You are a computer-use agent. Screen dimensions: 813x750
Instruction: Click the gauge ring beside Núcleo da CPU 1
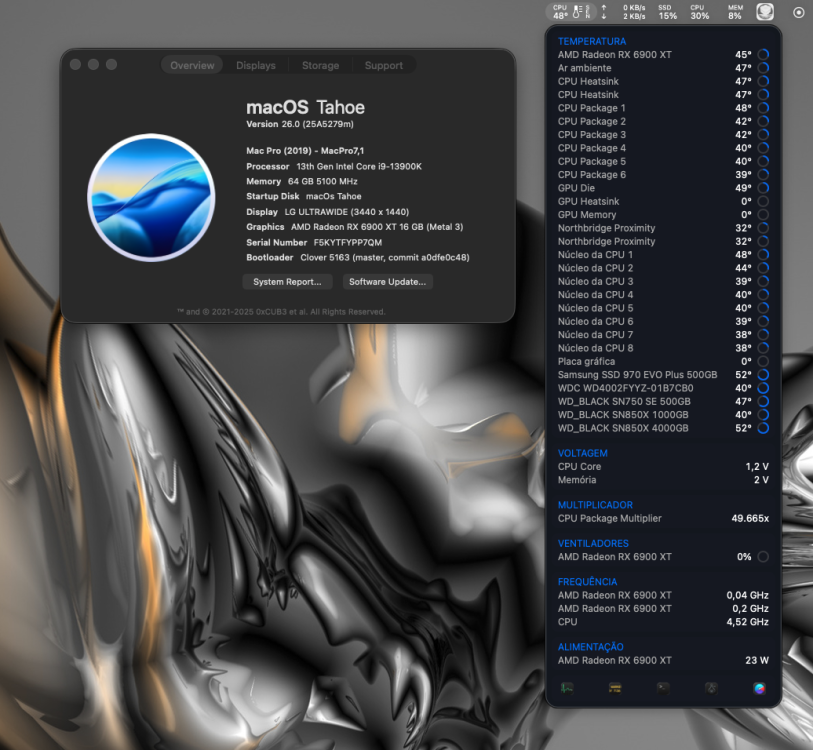point(763,254)
